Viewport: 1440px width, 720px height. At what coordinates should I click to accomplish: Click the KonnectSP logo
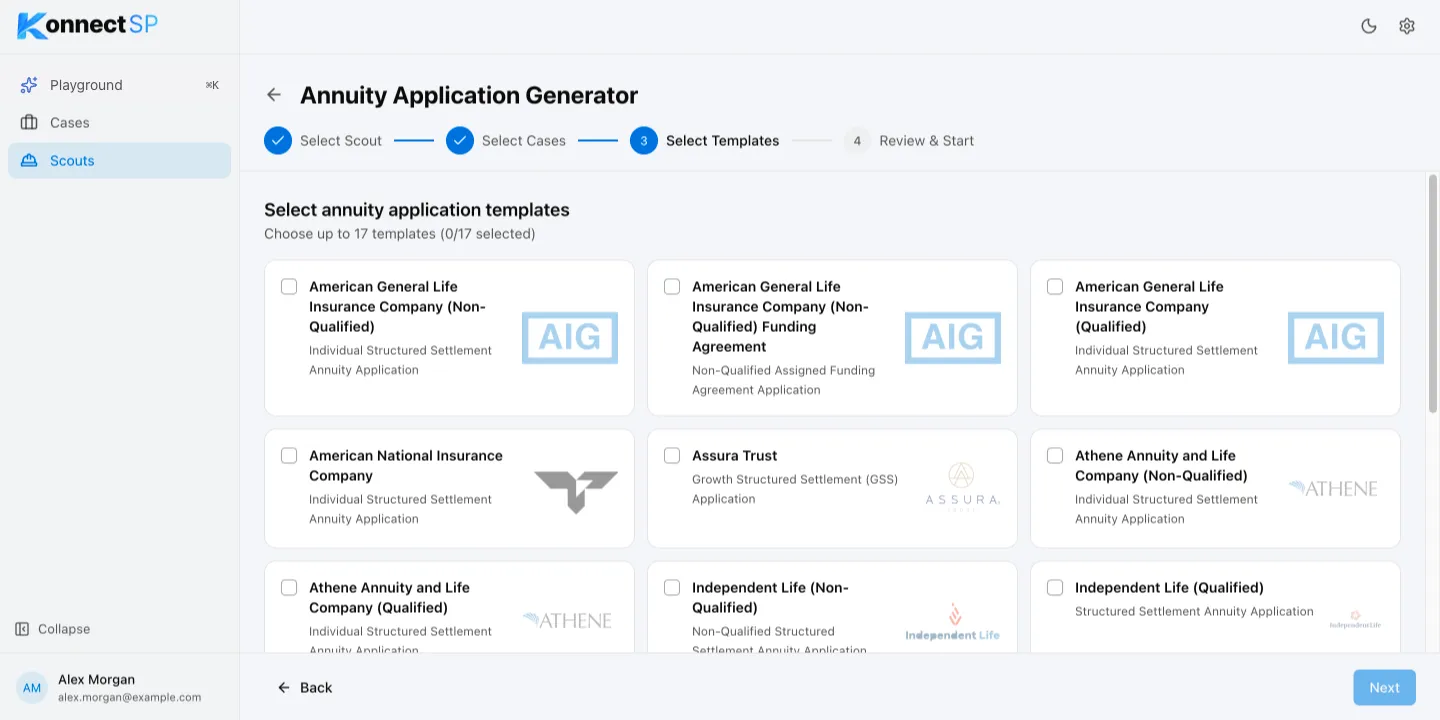point(88,25)
